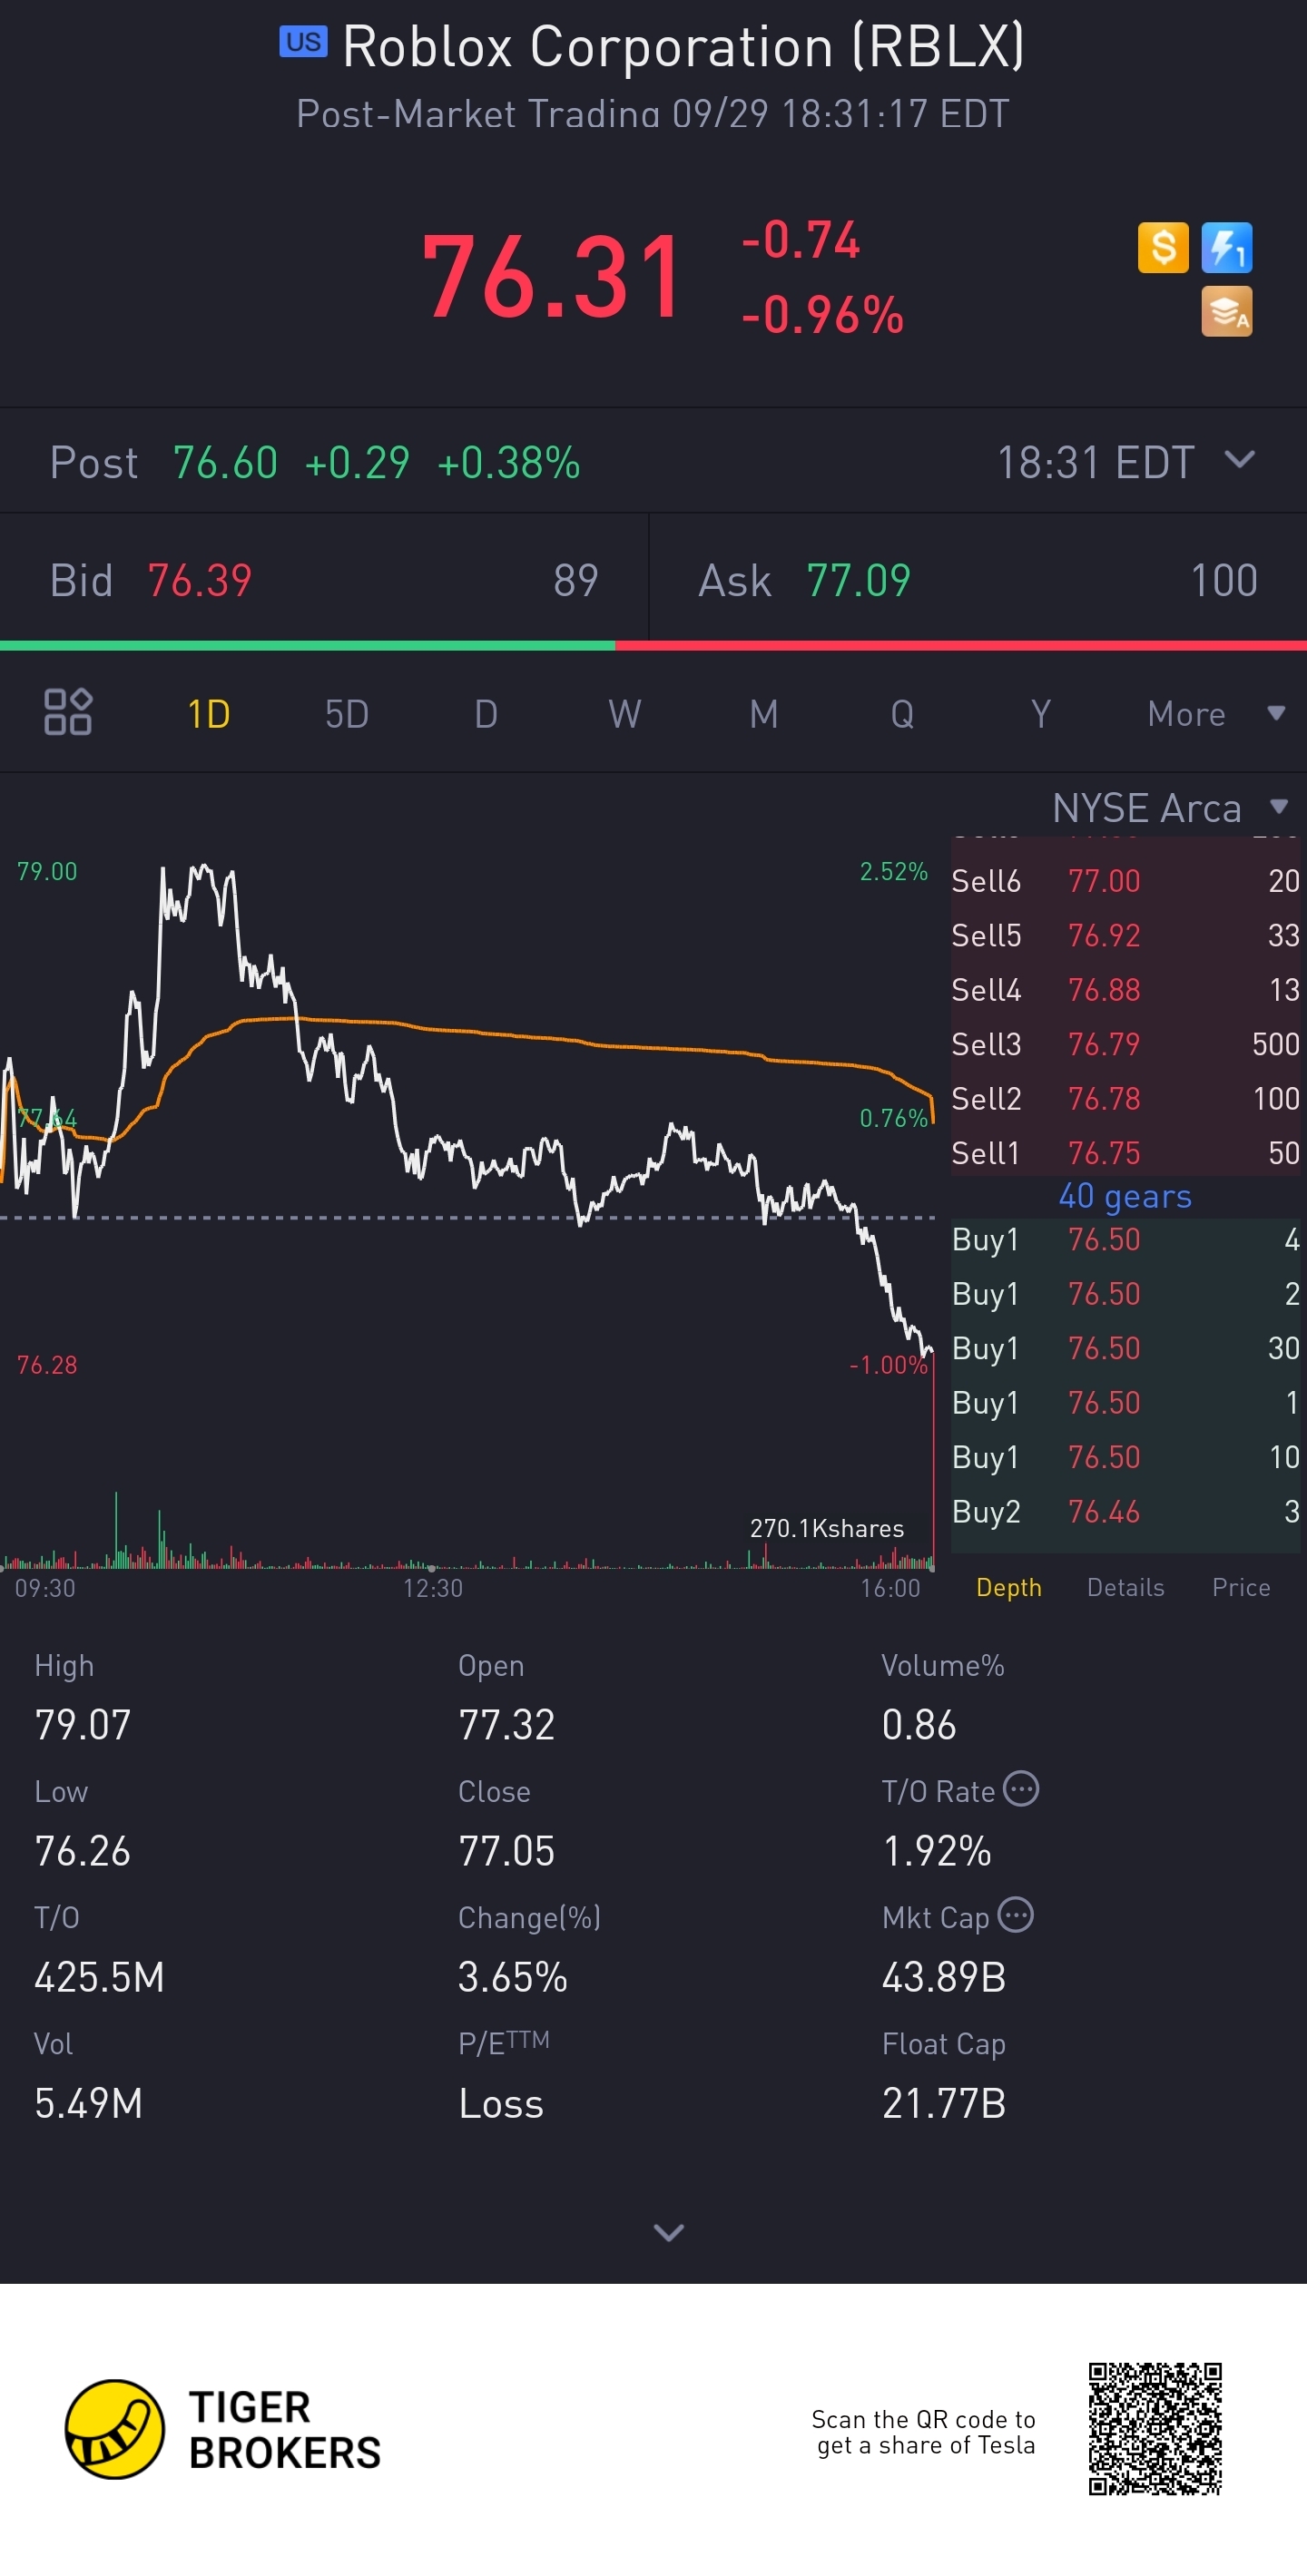The image size is (1307, 2576).
Task: Select the 1D chart tab
Action: [209, 714]
